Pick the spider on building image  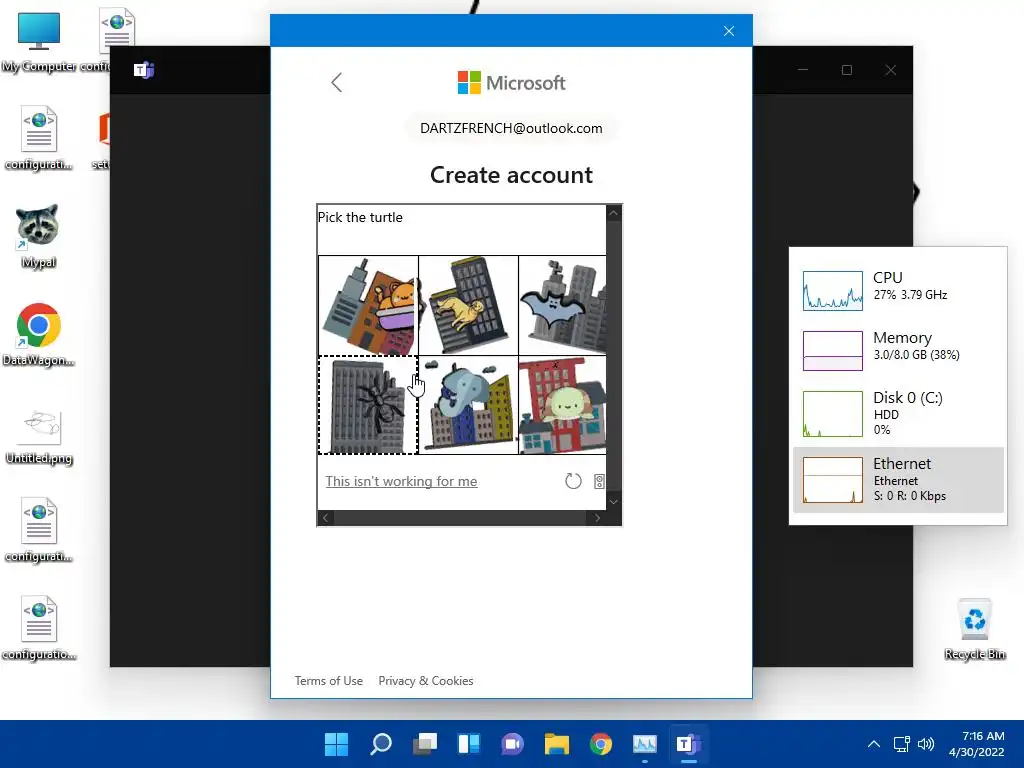tap(368, 405)
